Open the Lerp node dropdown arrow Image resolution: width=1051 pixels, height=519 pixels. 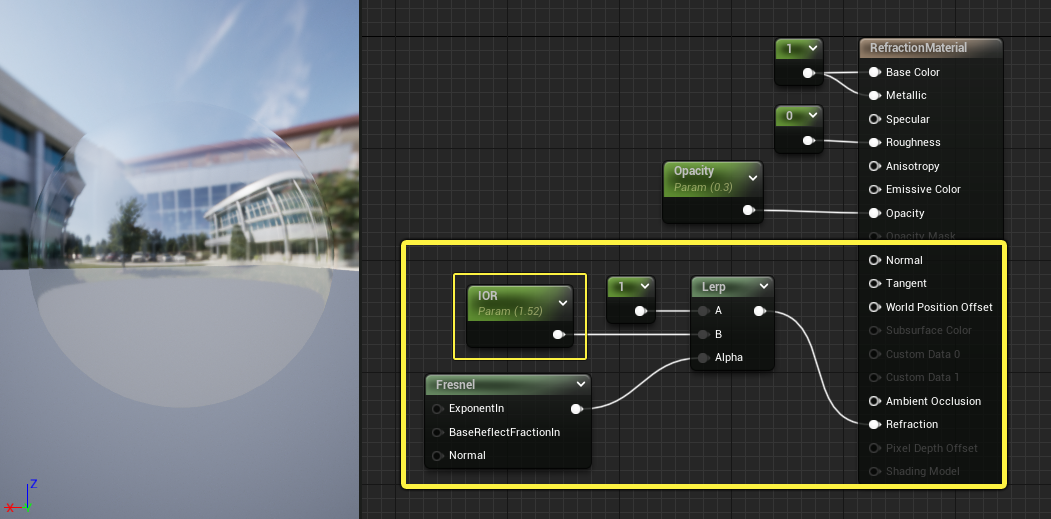763,287
